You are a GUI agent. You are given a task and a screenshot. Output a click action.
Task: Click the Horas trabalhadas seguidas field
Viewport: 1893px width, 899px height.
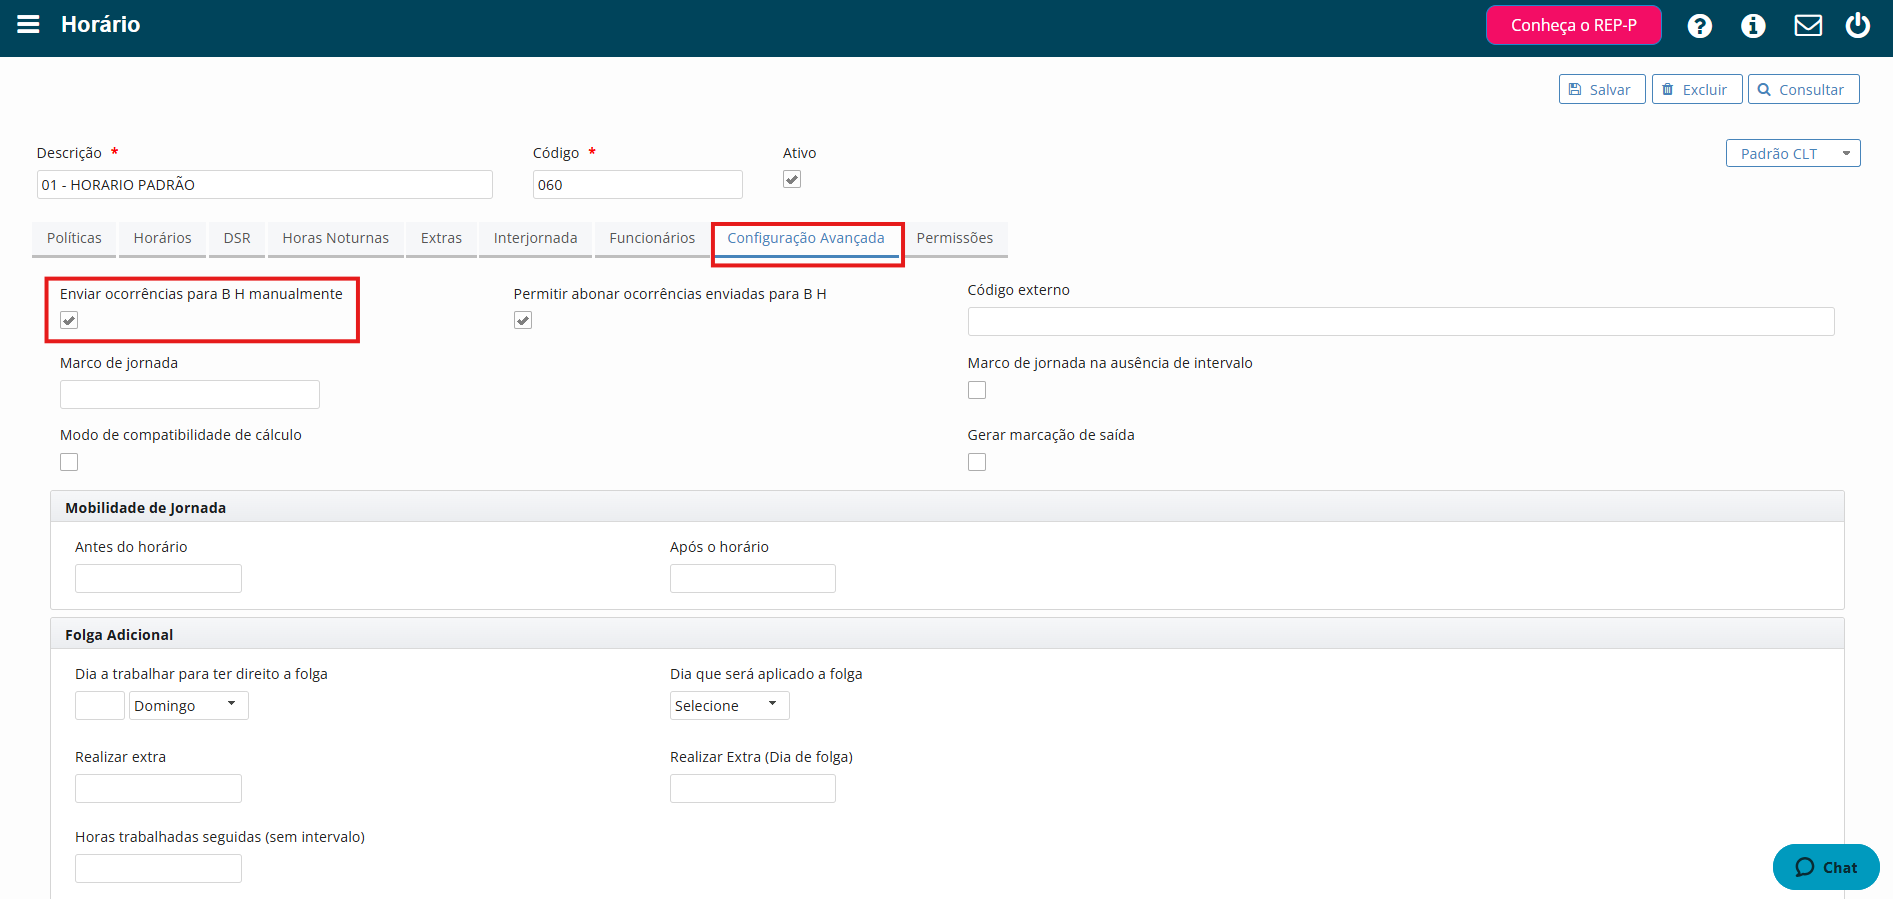coord(158,868)
